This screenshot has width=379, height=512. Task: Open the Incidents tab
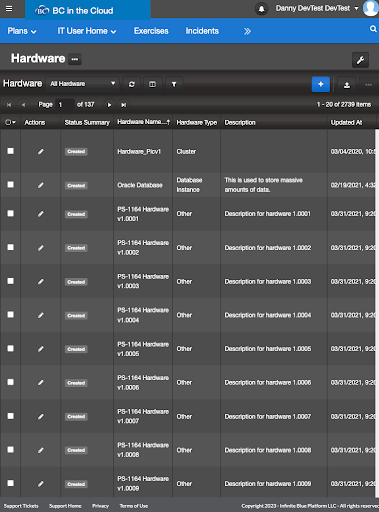202,31
